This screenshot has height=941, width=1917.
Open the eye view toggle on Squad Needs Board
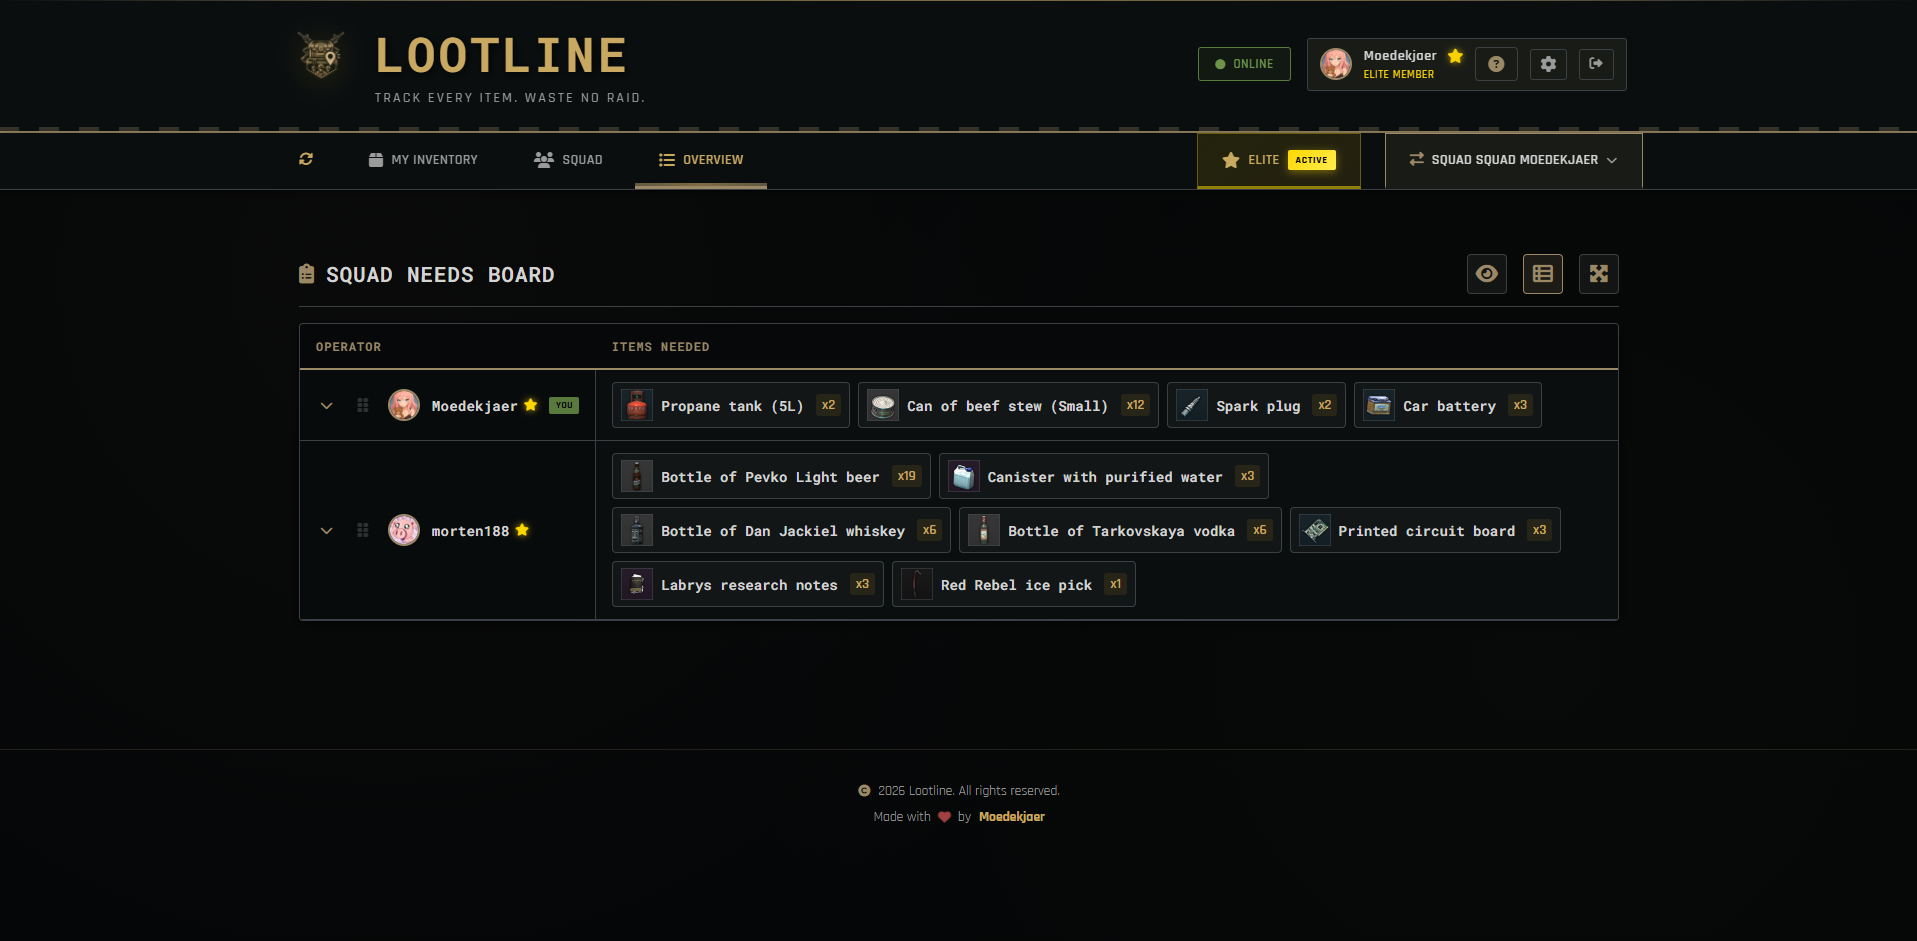[1486, 273]
